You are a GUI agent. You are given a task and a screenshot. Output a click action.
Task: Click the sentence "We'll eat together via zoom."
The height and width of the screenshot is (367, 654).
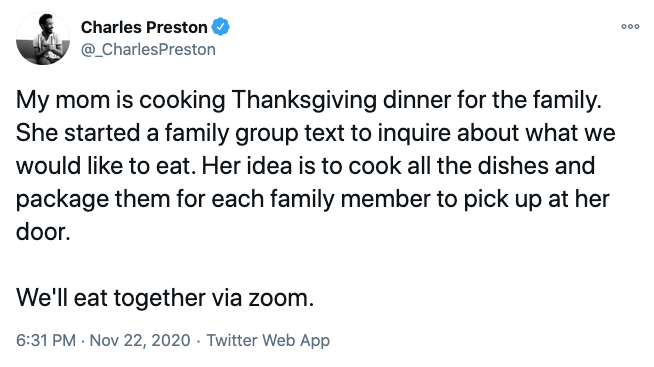165,298
